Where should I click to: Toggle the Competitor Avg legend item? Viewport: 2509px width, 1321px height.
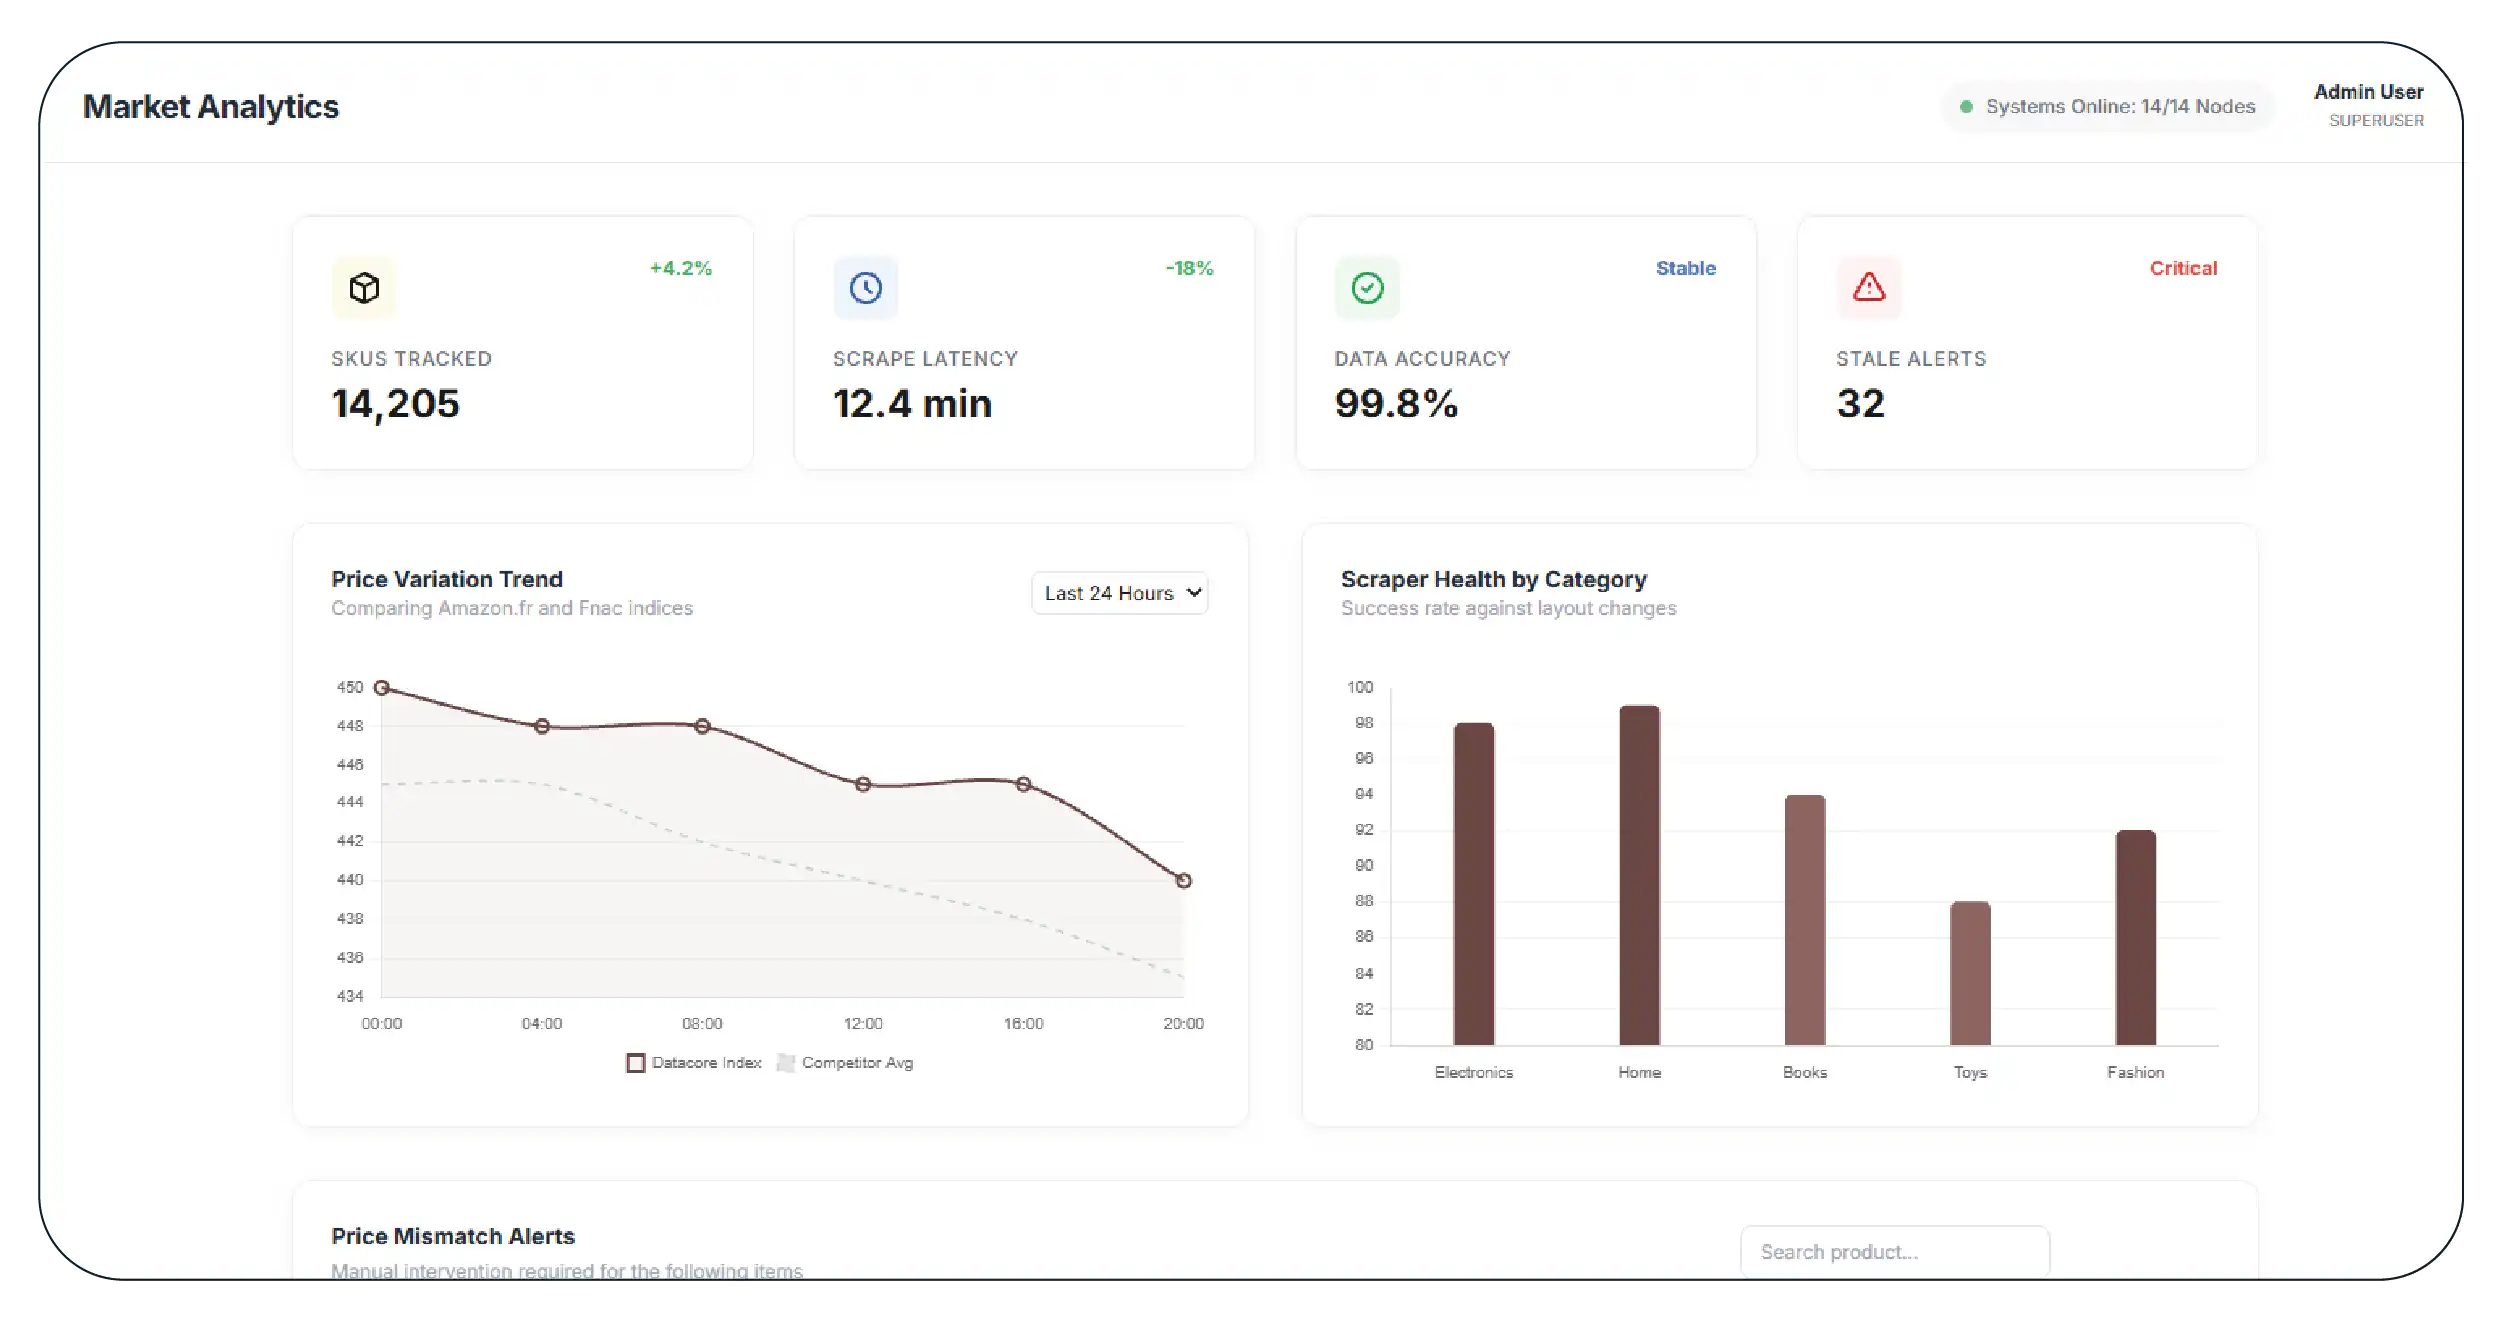tap(846, 1062)
